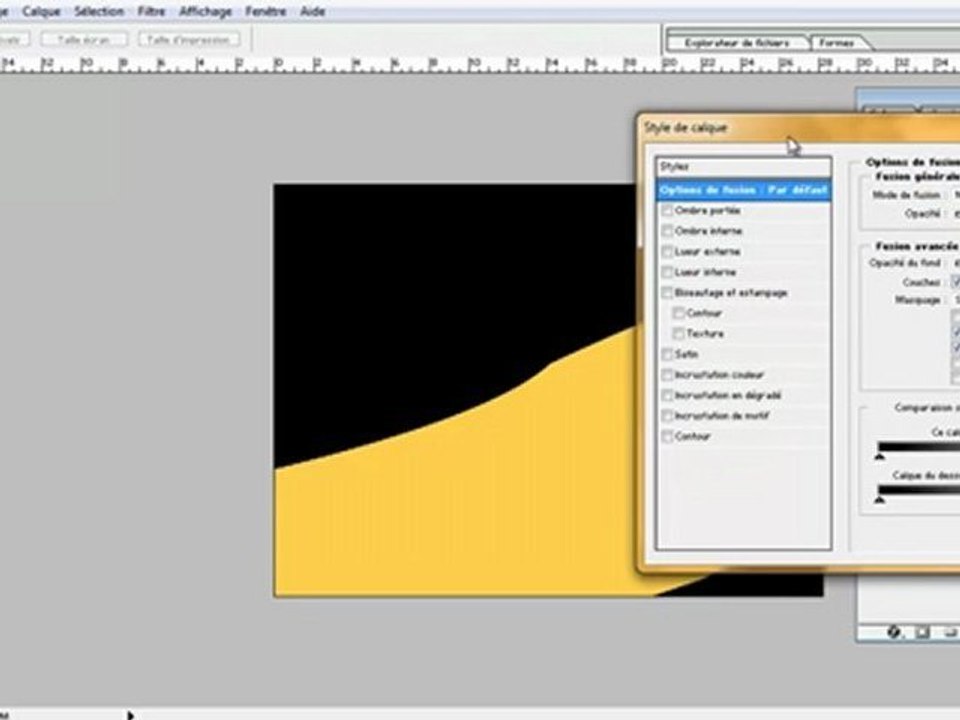Enable Biseautage et estampage checkbox
Screen dimensions: 960x720
[x=667, y=293]
